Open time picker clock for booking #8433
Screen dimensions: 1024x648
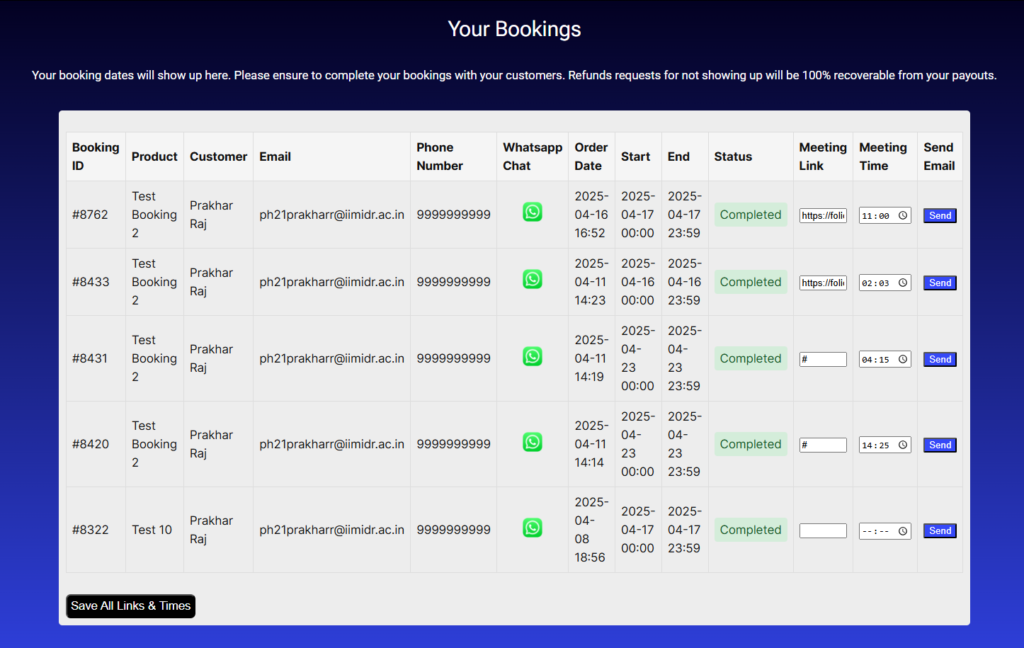click(x=903, y=283)
